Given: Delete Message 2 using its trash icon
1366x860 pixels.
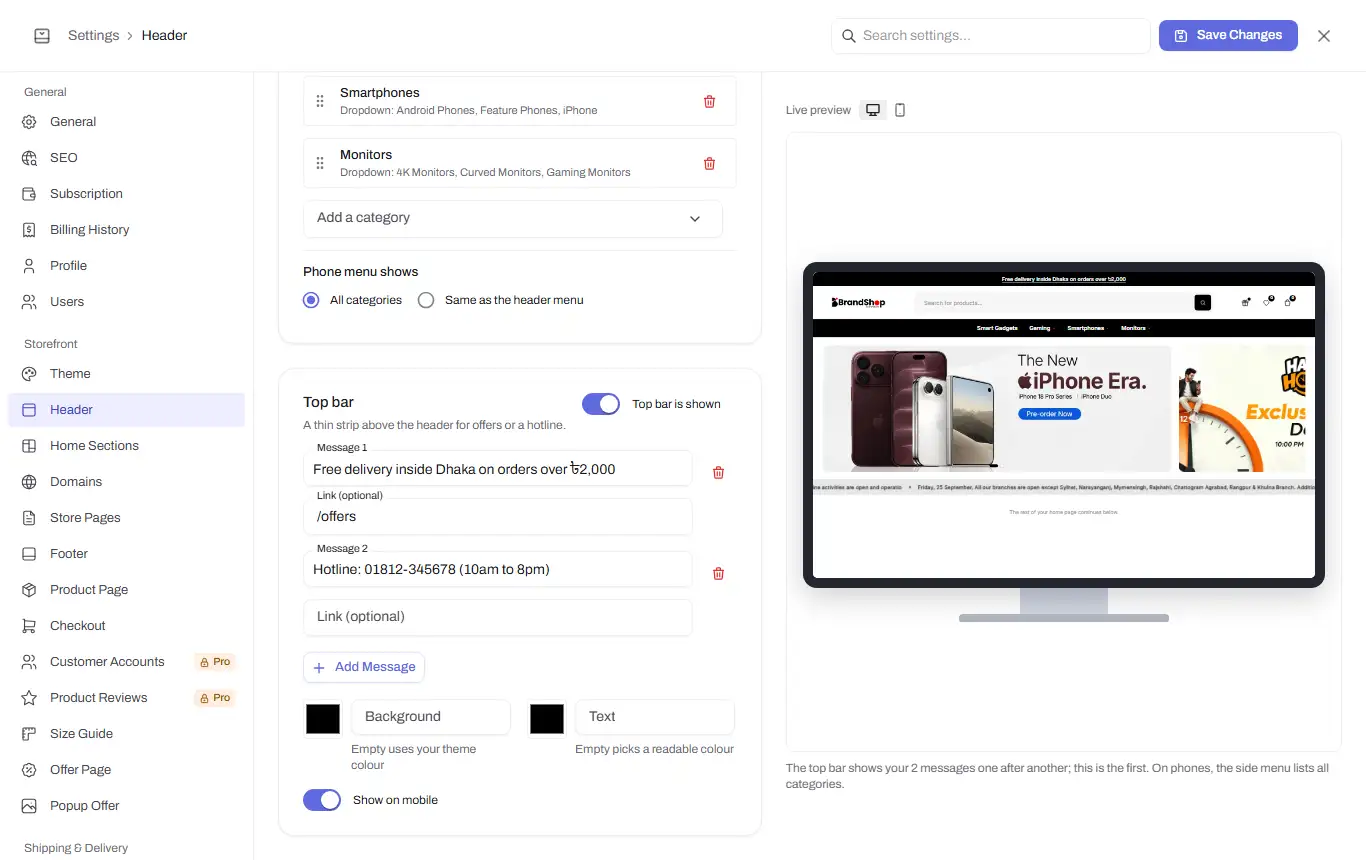Looking at the screenshot, I should [x=718, y=573].
